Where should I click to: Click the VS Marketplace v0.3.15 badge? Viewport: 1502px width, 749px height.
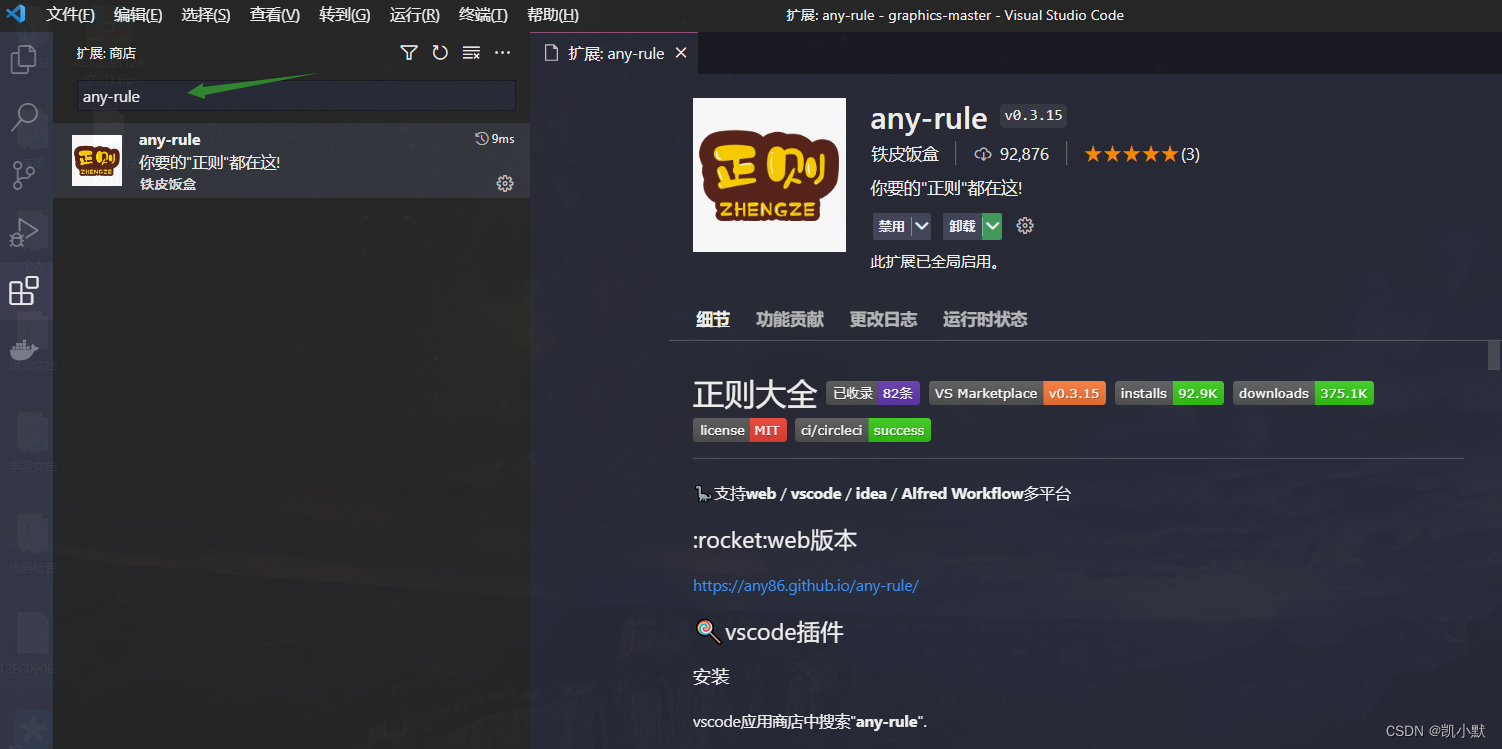pos(1017,393)
